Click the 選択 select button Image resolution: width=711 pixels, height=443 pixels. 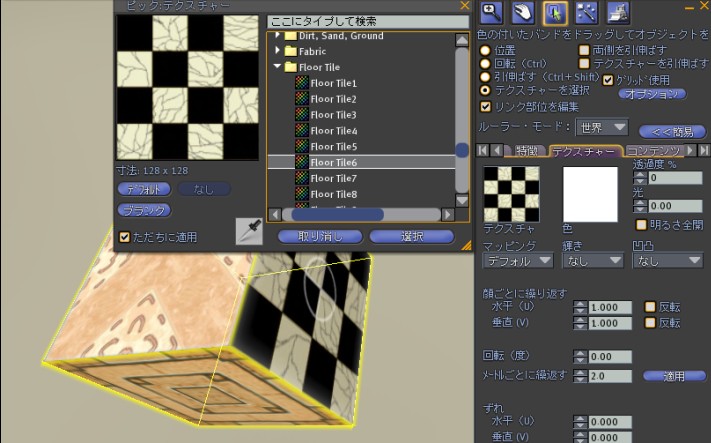click(412, 236)
